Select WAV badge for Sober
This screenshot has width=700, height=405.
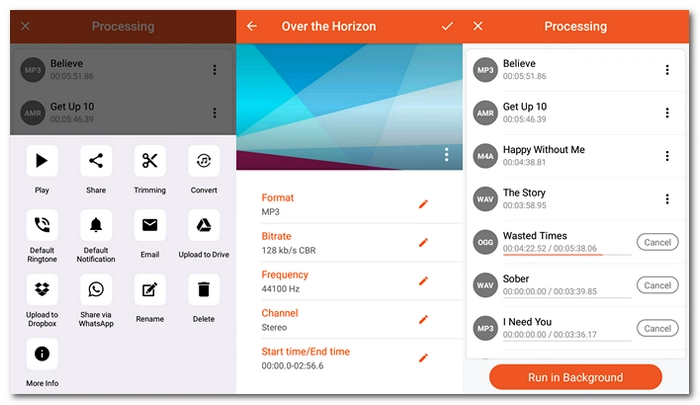[485, 285]
